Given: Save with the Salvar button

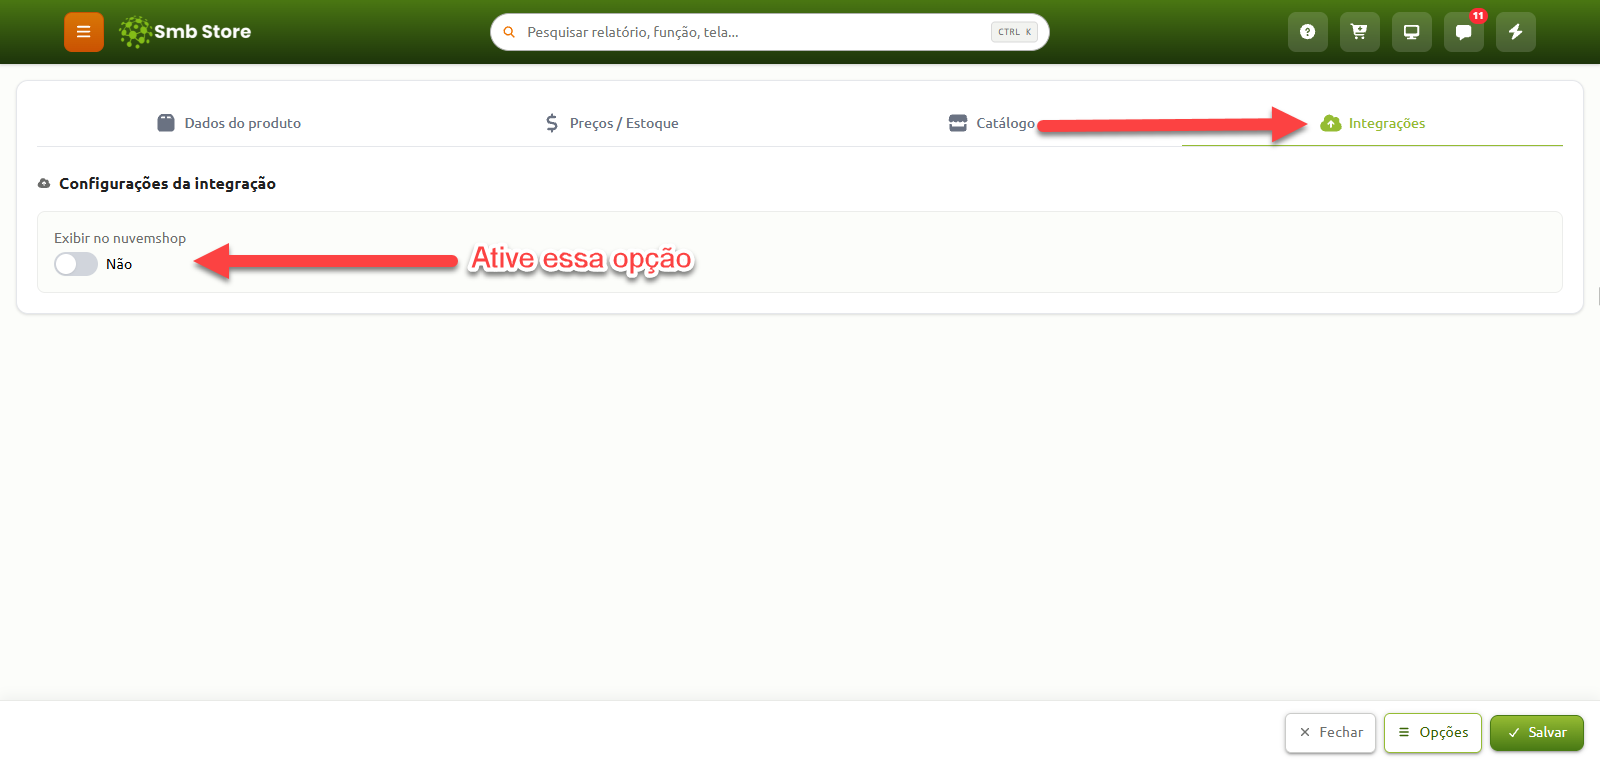Looking at the screenshot, I should click(x=1537, y=733).
